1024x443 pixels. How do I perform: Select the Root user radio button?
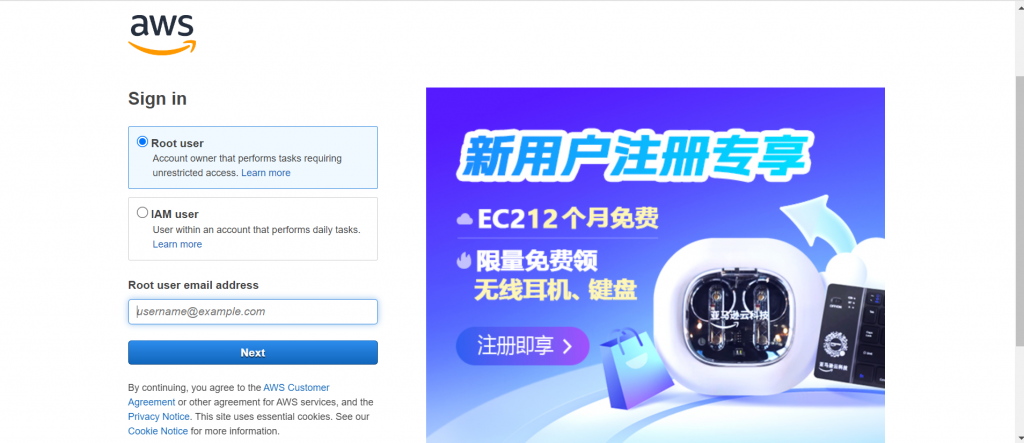142,142
